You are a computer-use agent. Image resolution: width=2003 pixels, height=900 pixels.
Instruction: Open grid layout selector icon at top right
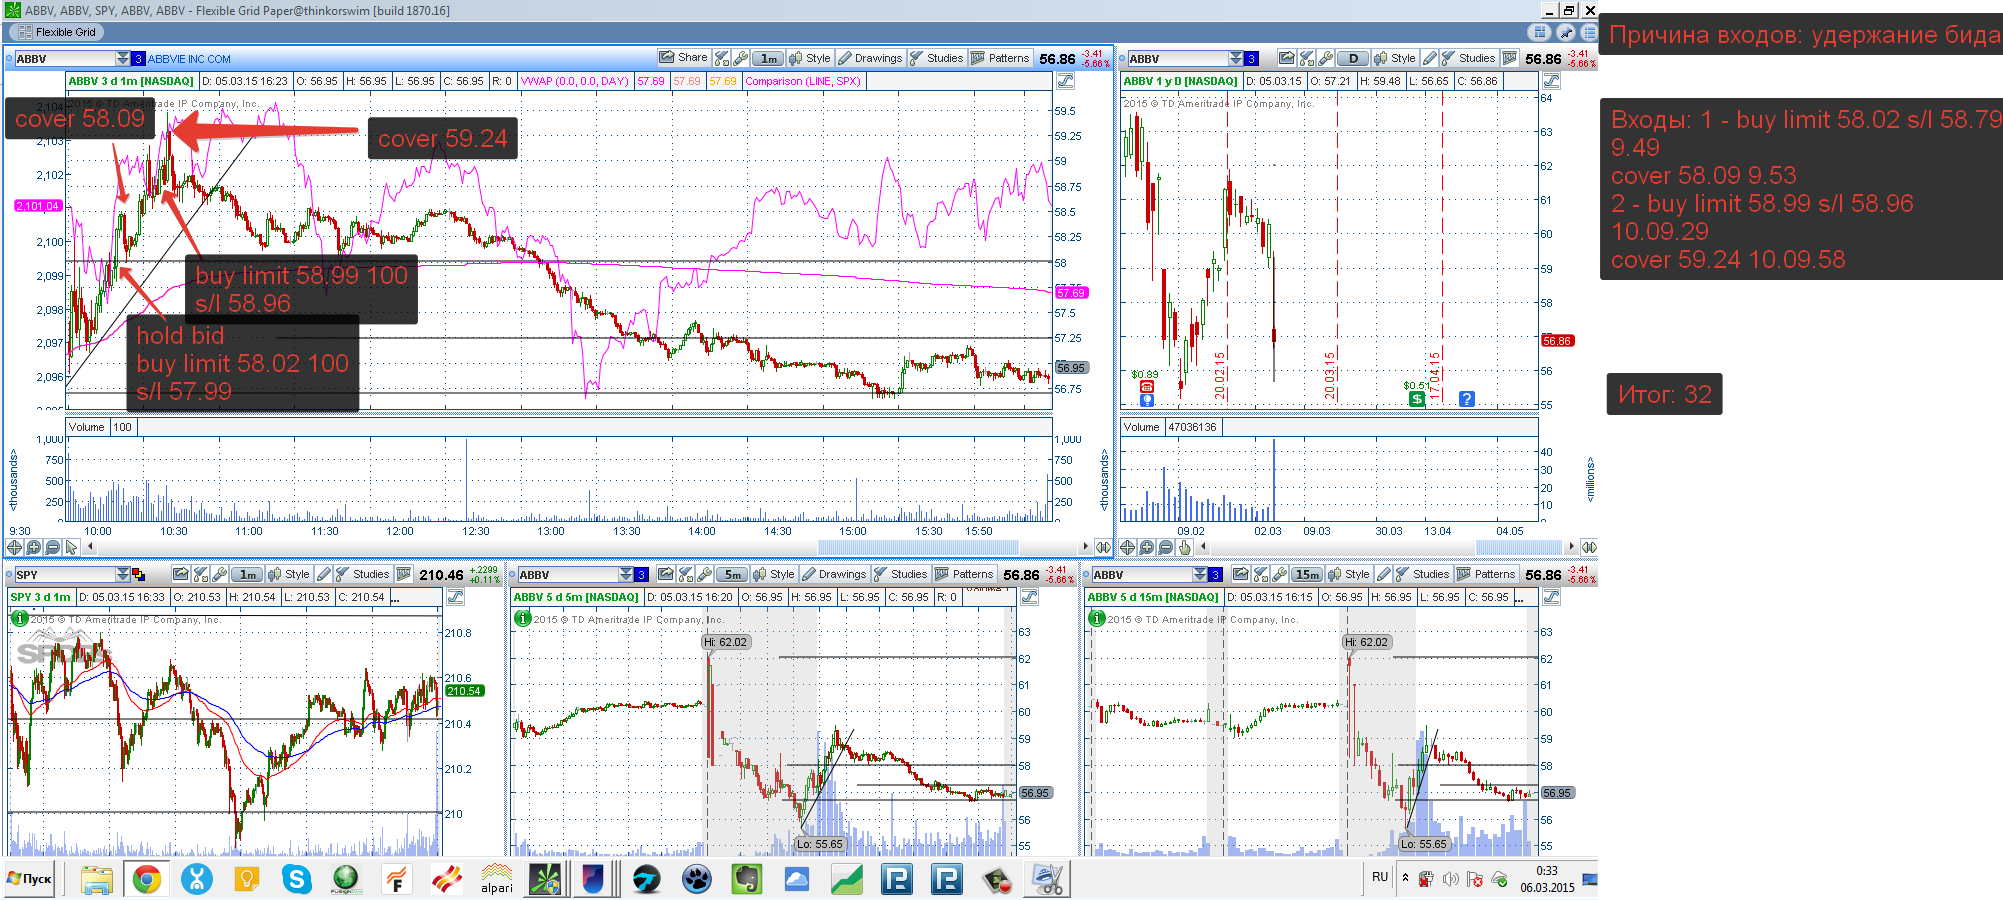1540,32
